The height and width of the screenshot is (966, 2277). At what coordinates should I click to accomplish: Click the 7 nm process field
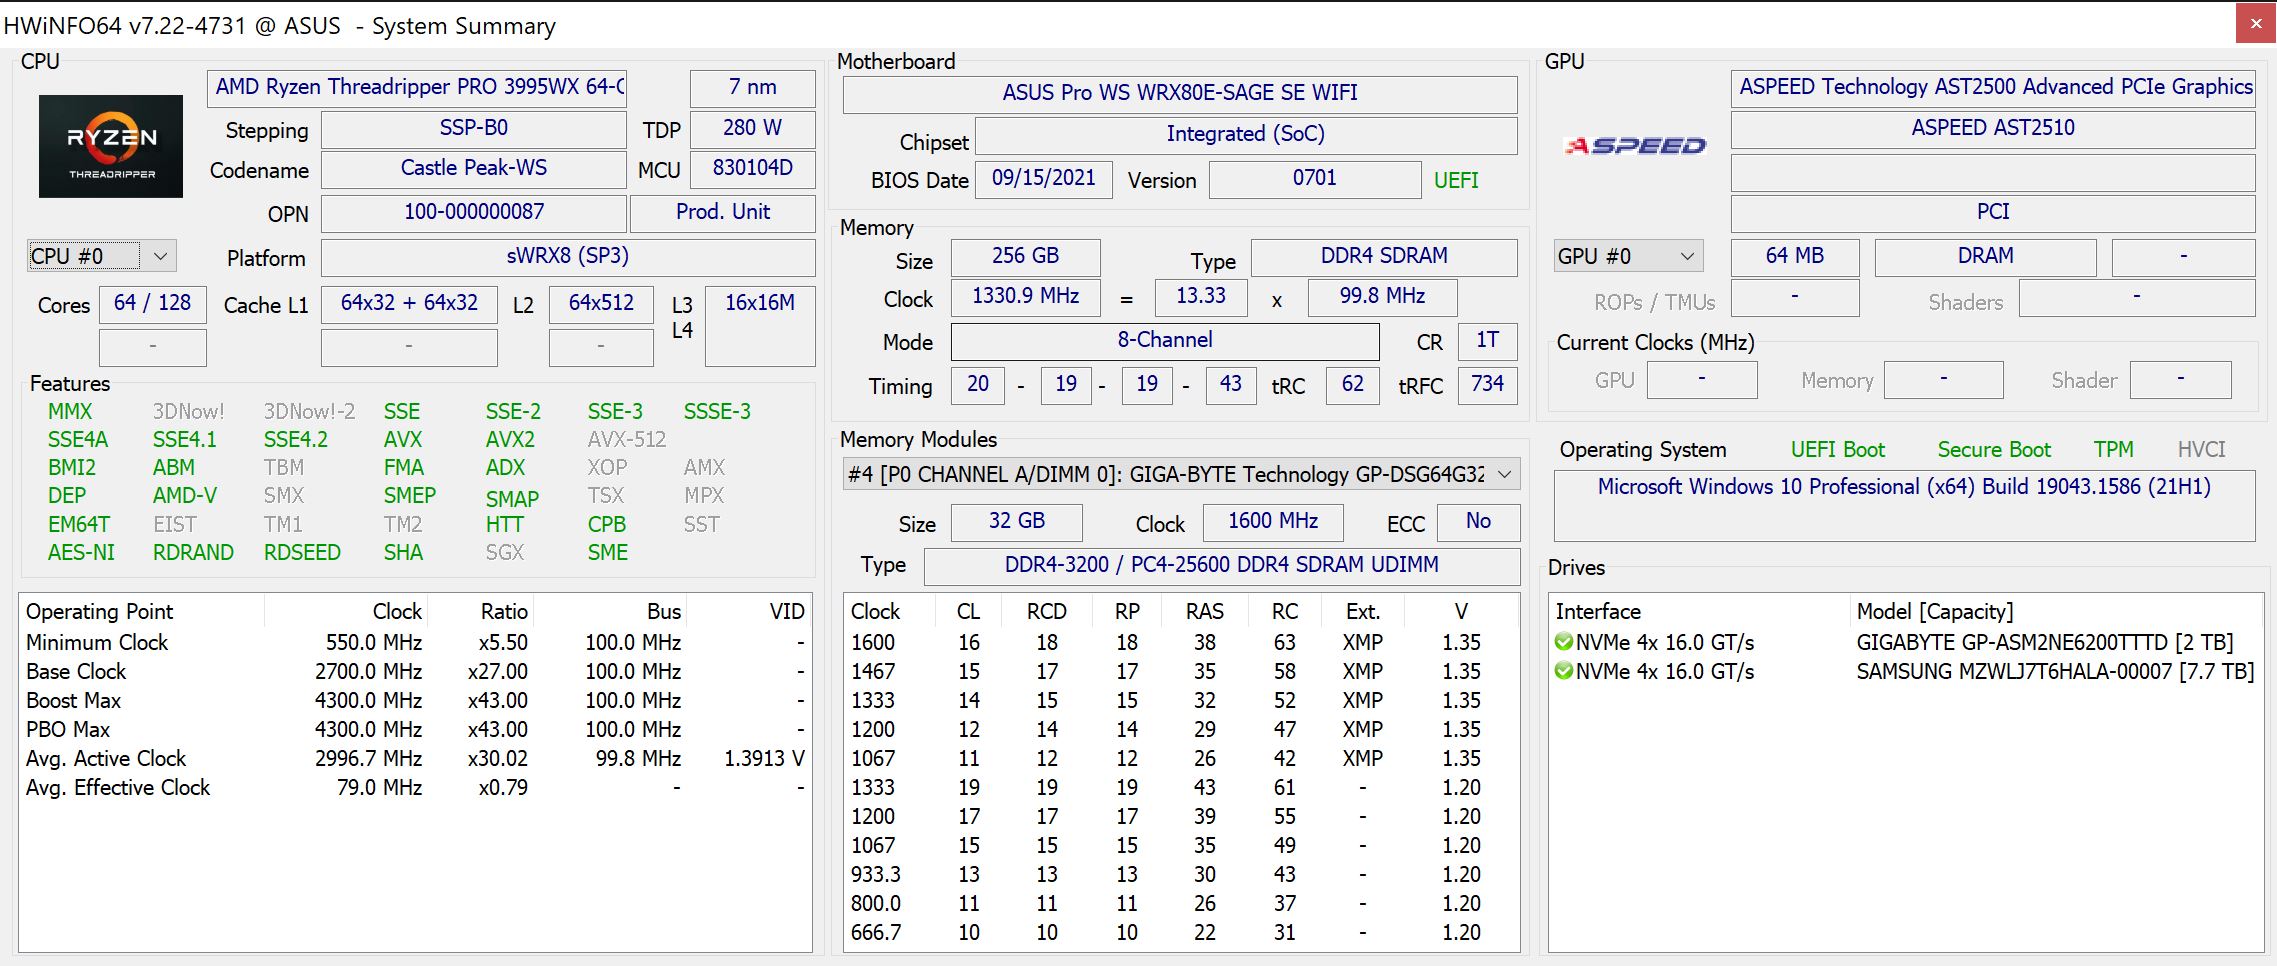752,87
